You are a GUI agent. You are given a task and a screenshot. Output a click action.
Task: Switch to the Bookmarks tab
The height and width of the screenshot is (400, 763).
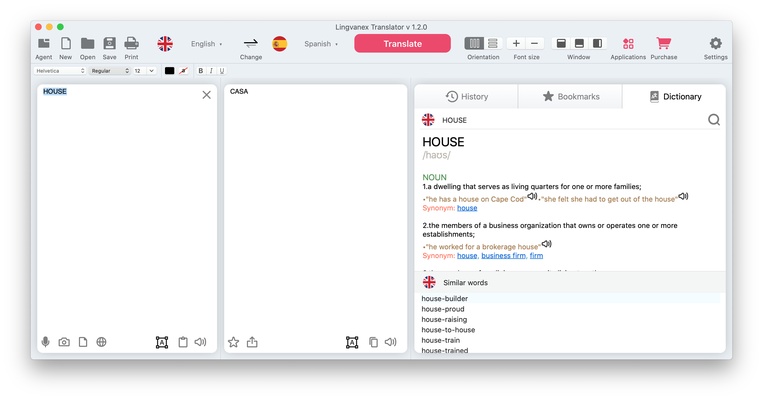(570, 96)
